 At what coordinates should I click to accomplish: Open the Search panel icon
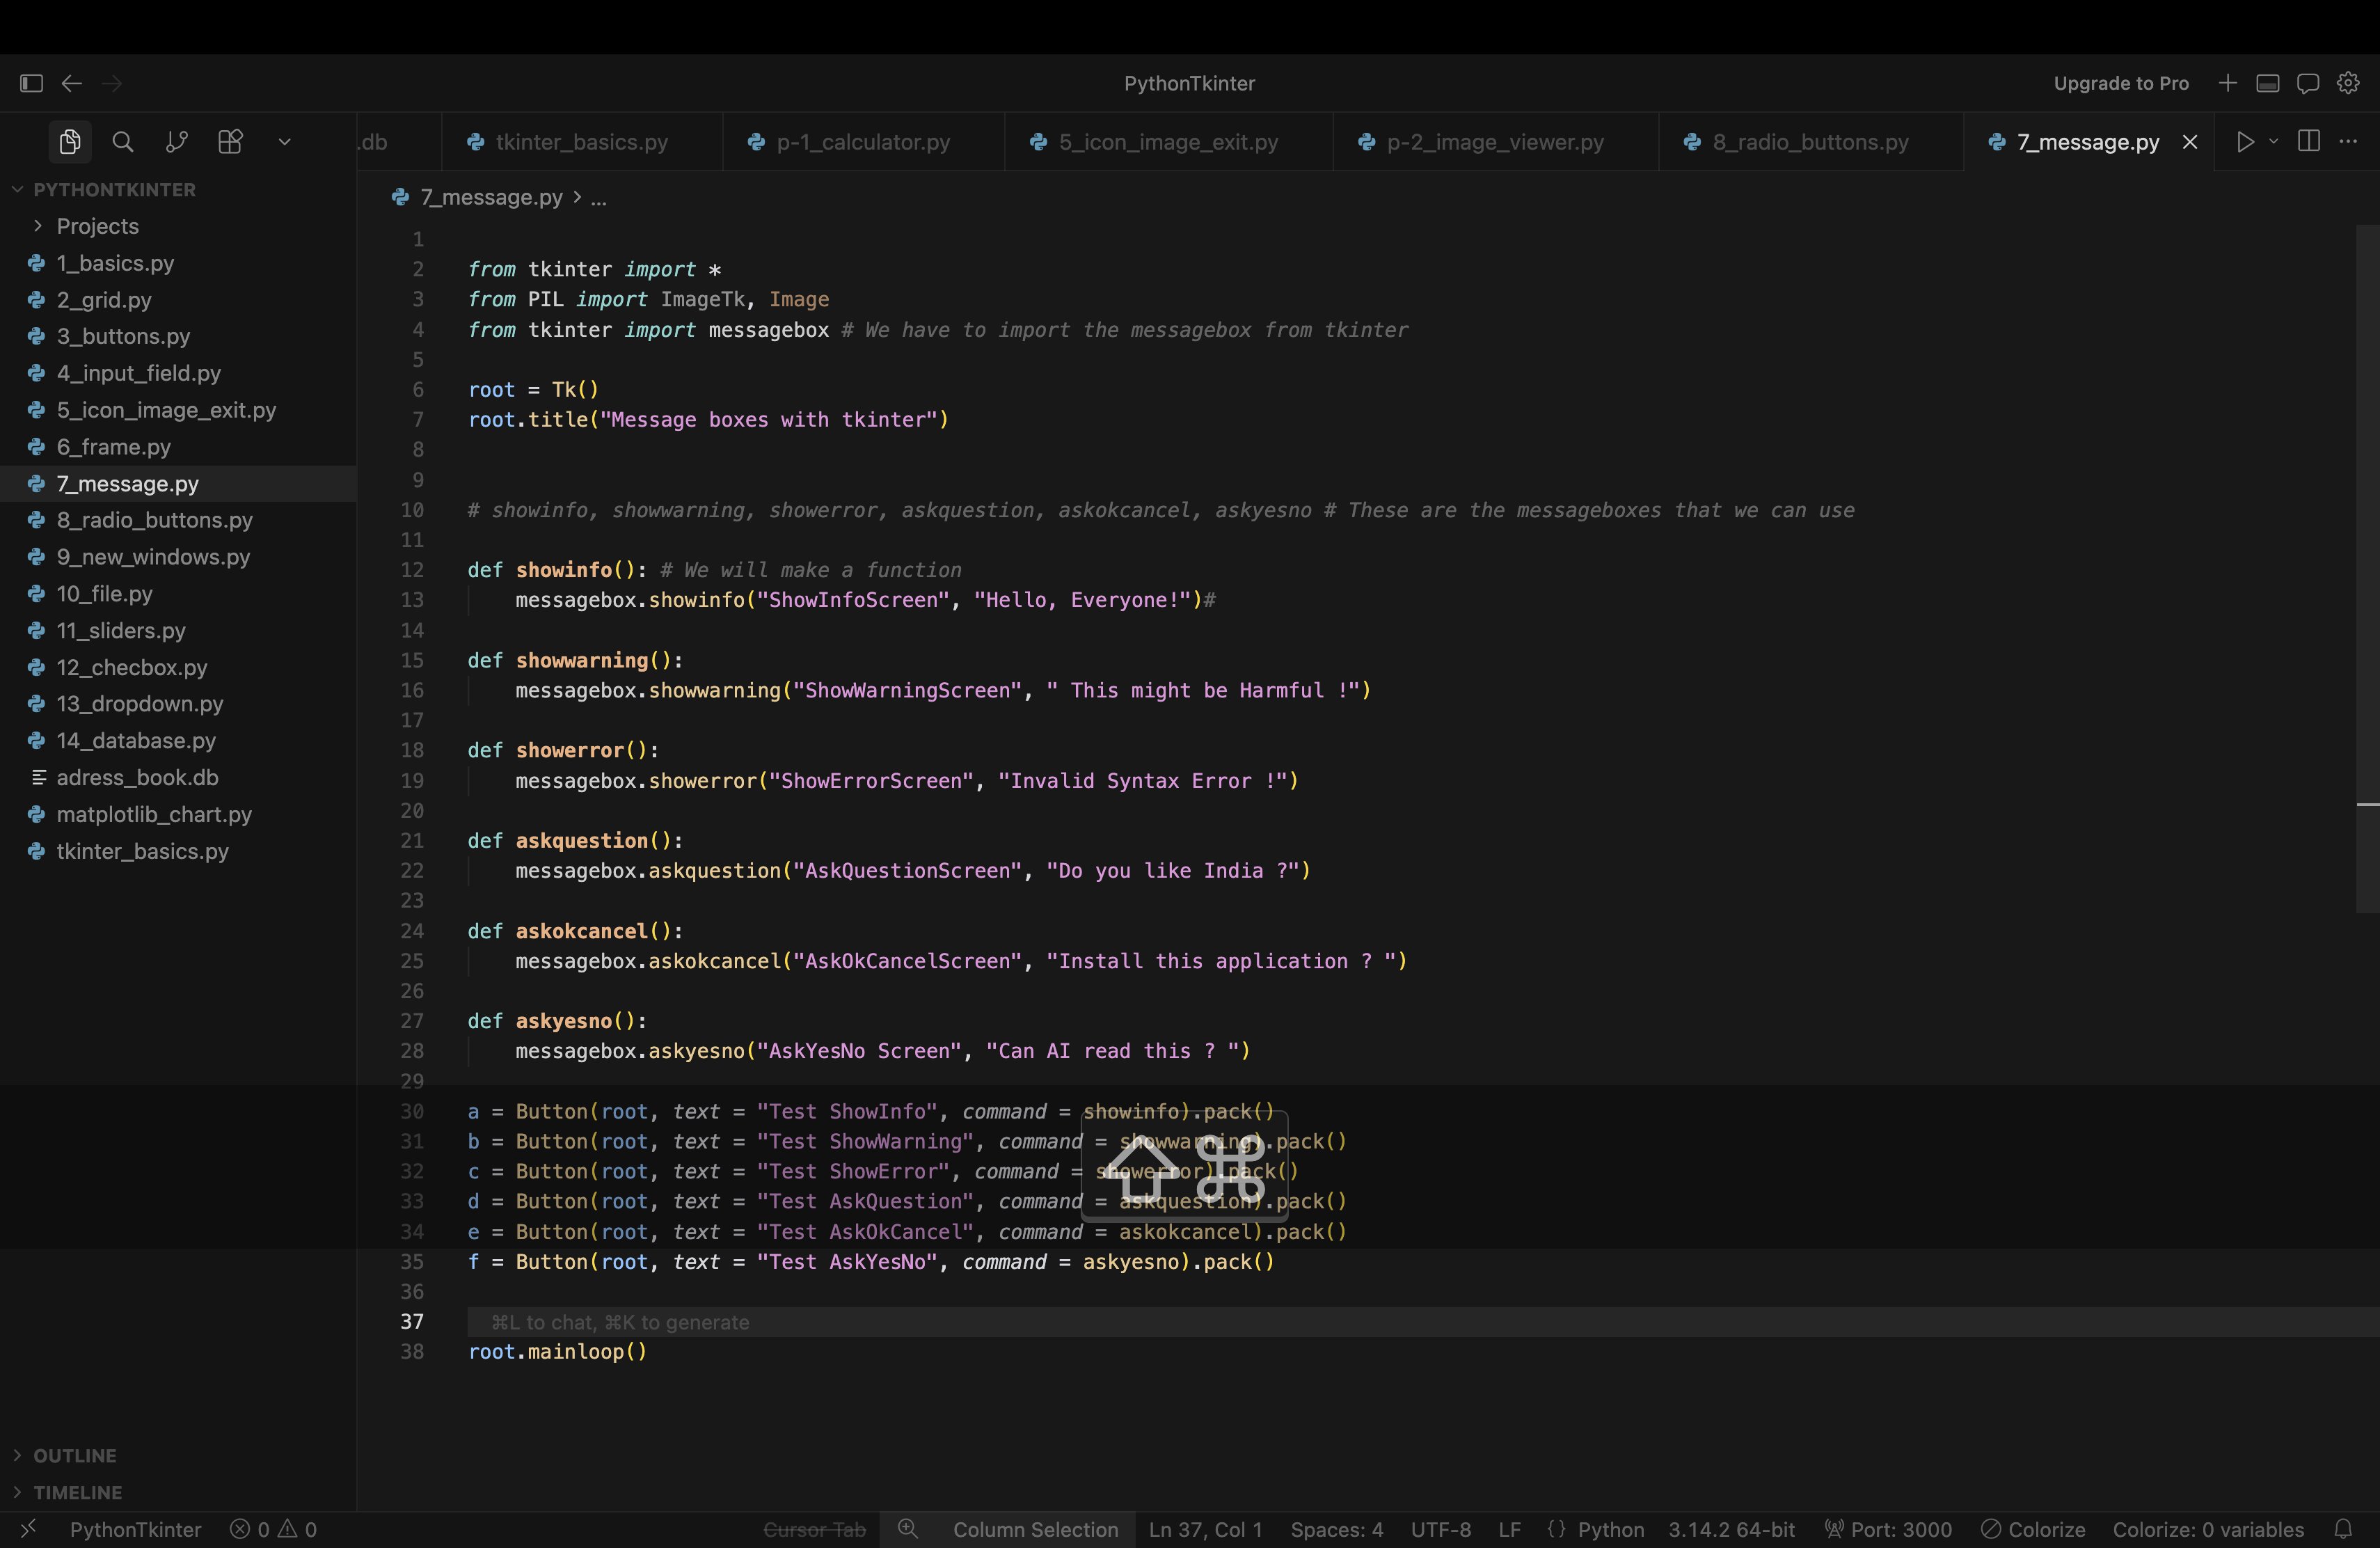pos(123,142)
